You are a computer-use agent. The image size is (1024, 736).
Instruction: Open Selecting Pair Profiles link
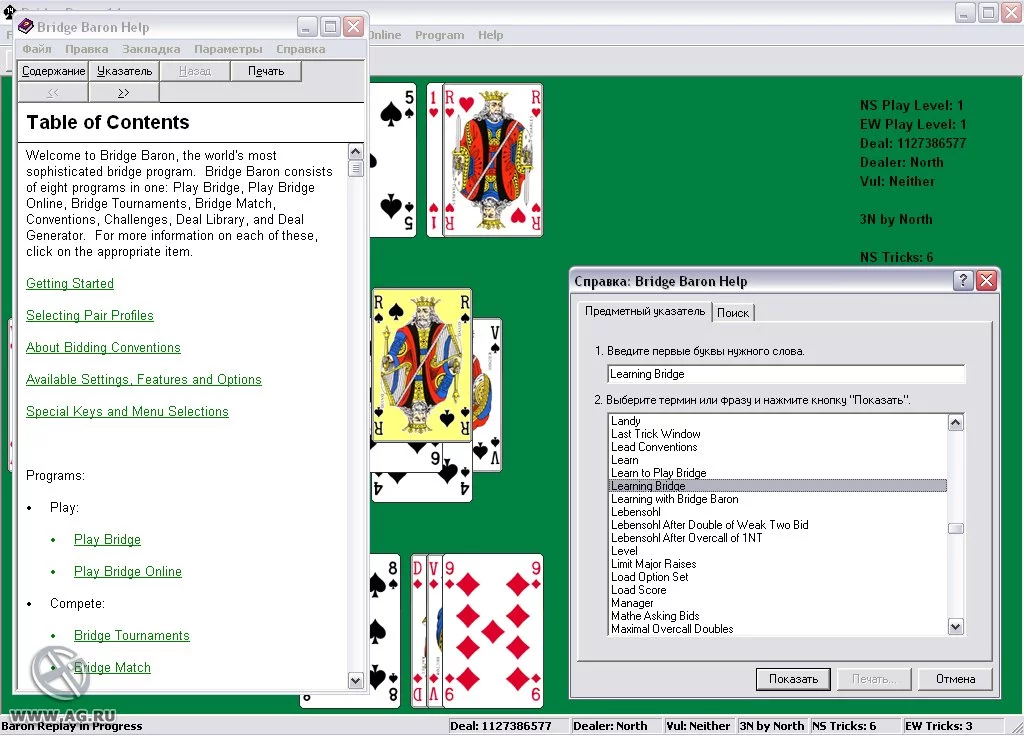coord(89,315)
